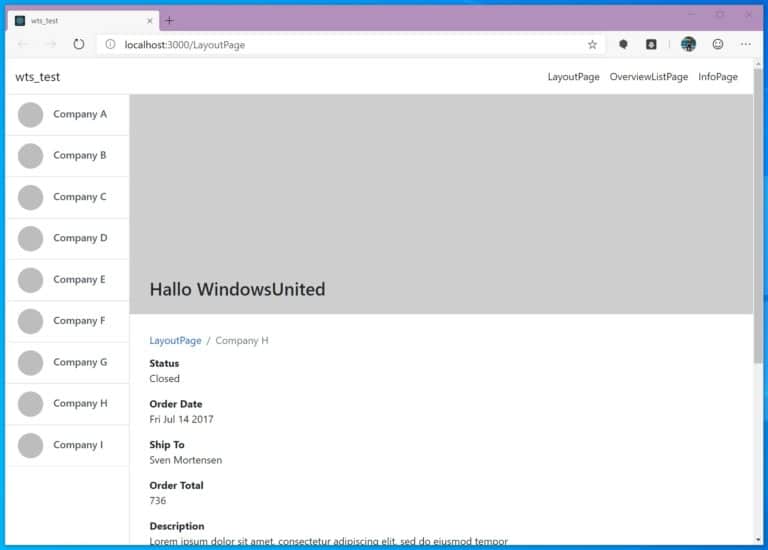The height and width of the screenshot is (550, 768).
Task: Select Company B in the list
Action: tap(68, 156)
